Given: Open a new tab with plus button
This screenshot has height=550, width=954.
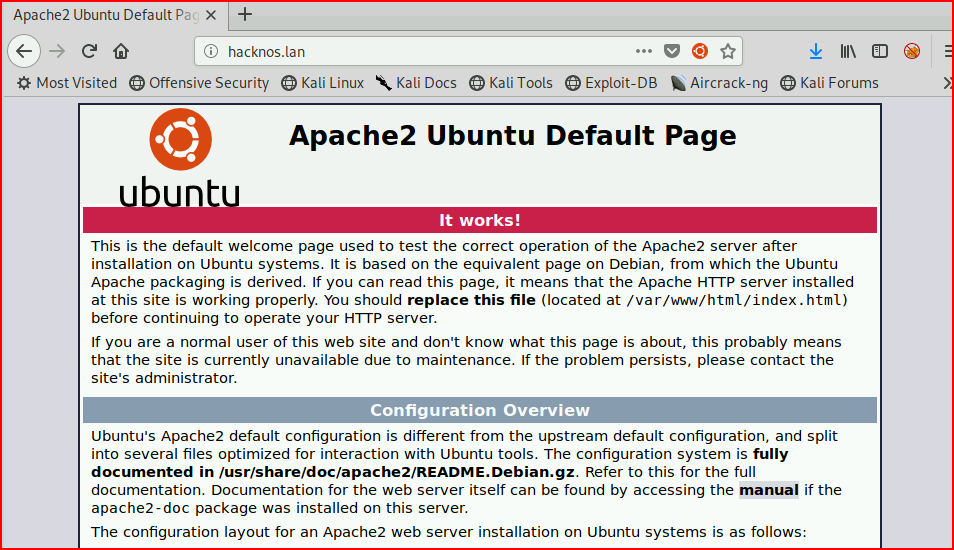Looking at the screenshot, I should 245,15.
